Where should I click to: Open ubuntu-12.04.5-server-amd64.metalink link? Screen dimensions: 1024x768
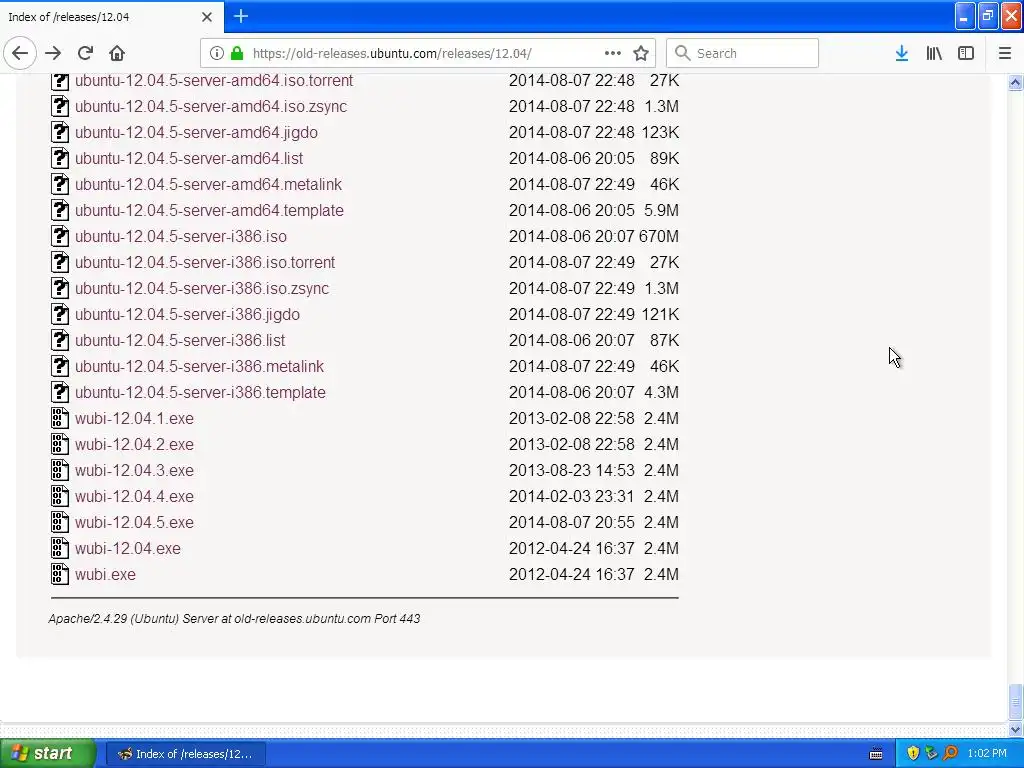pos(208,185)
